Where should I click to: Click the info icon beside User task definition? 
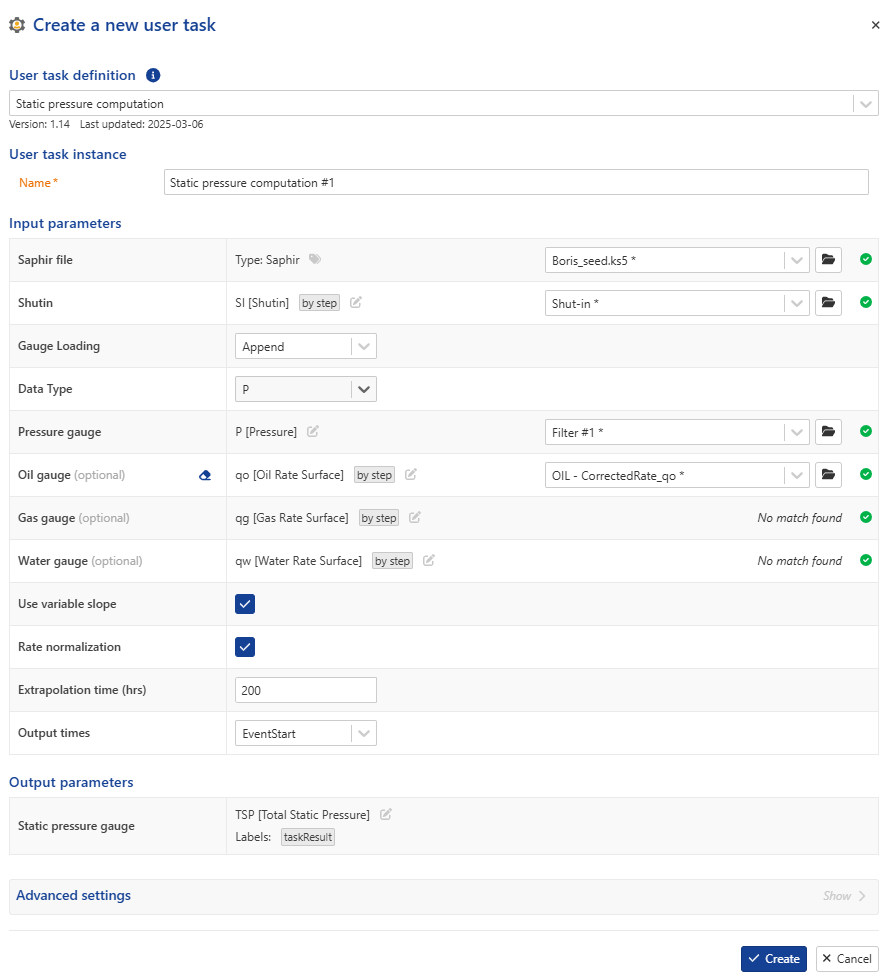[x=153, y=75]
